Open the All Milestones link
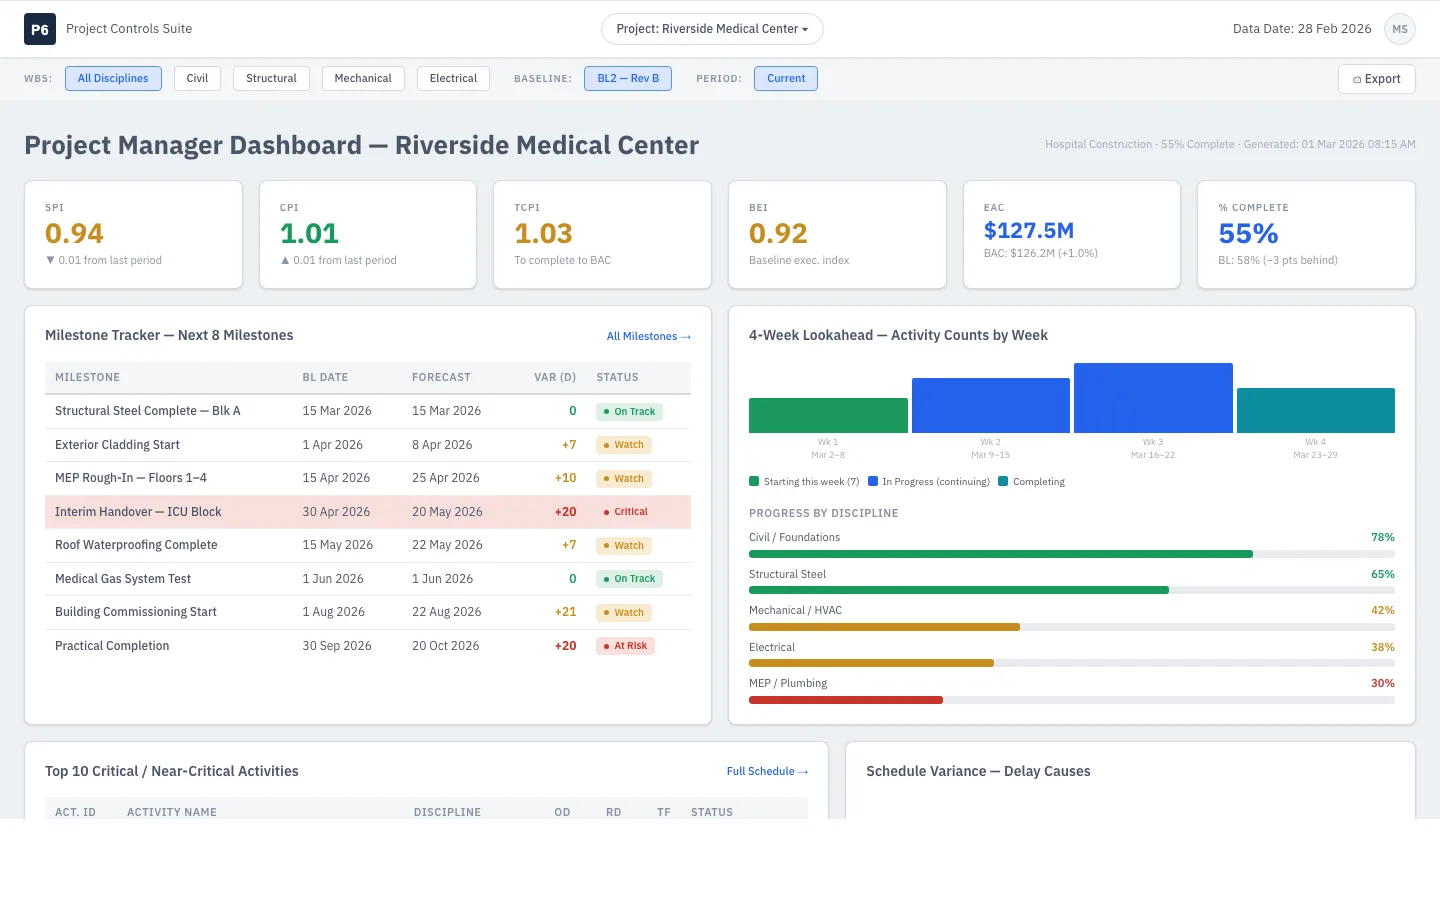1440x906 pixels. pyautogui.click(x=649, y=336)
